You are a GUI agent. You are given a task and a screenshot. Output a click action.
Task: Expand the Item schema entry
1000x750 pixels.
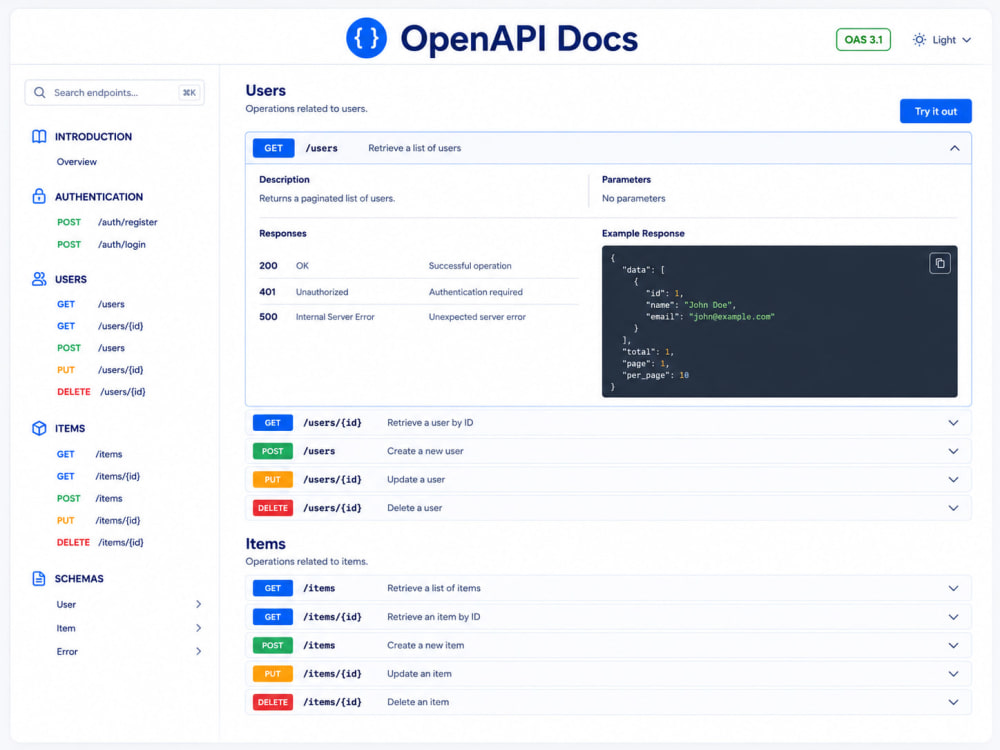129,628
